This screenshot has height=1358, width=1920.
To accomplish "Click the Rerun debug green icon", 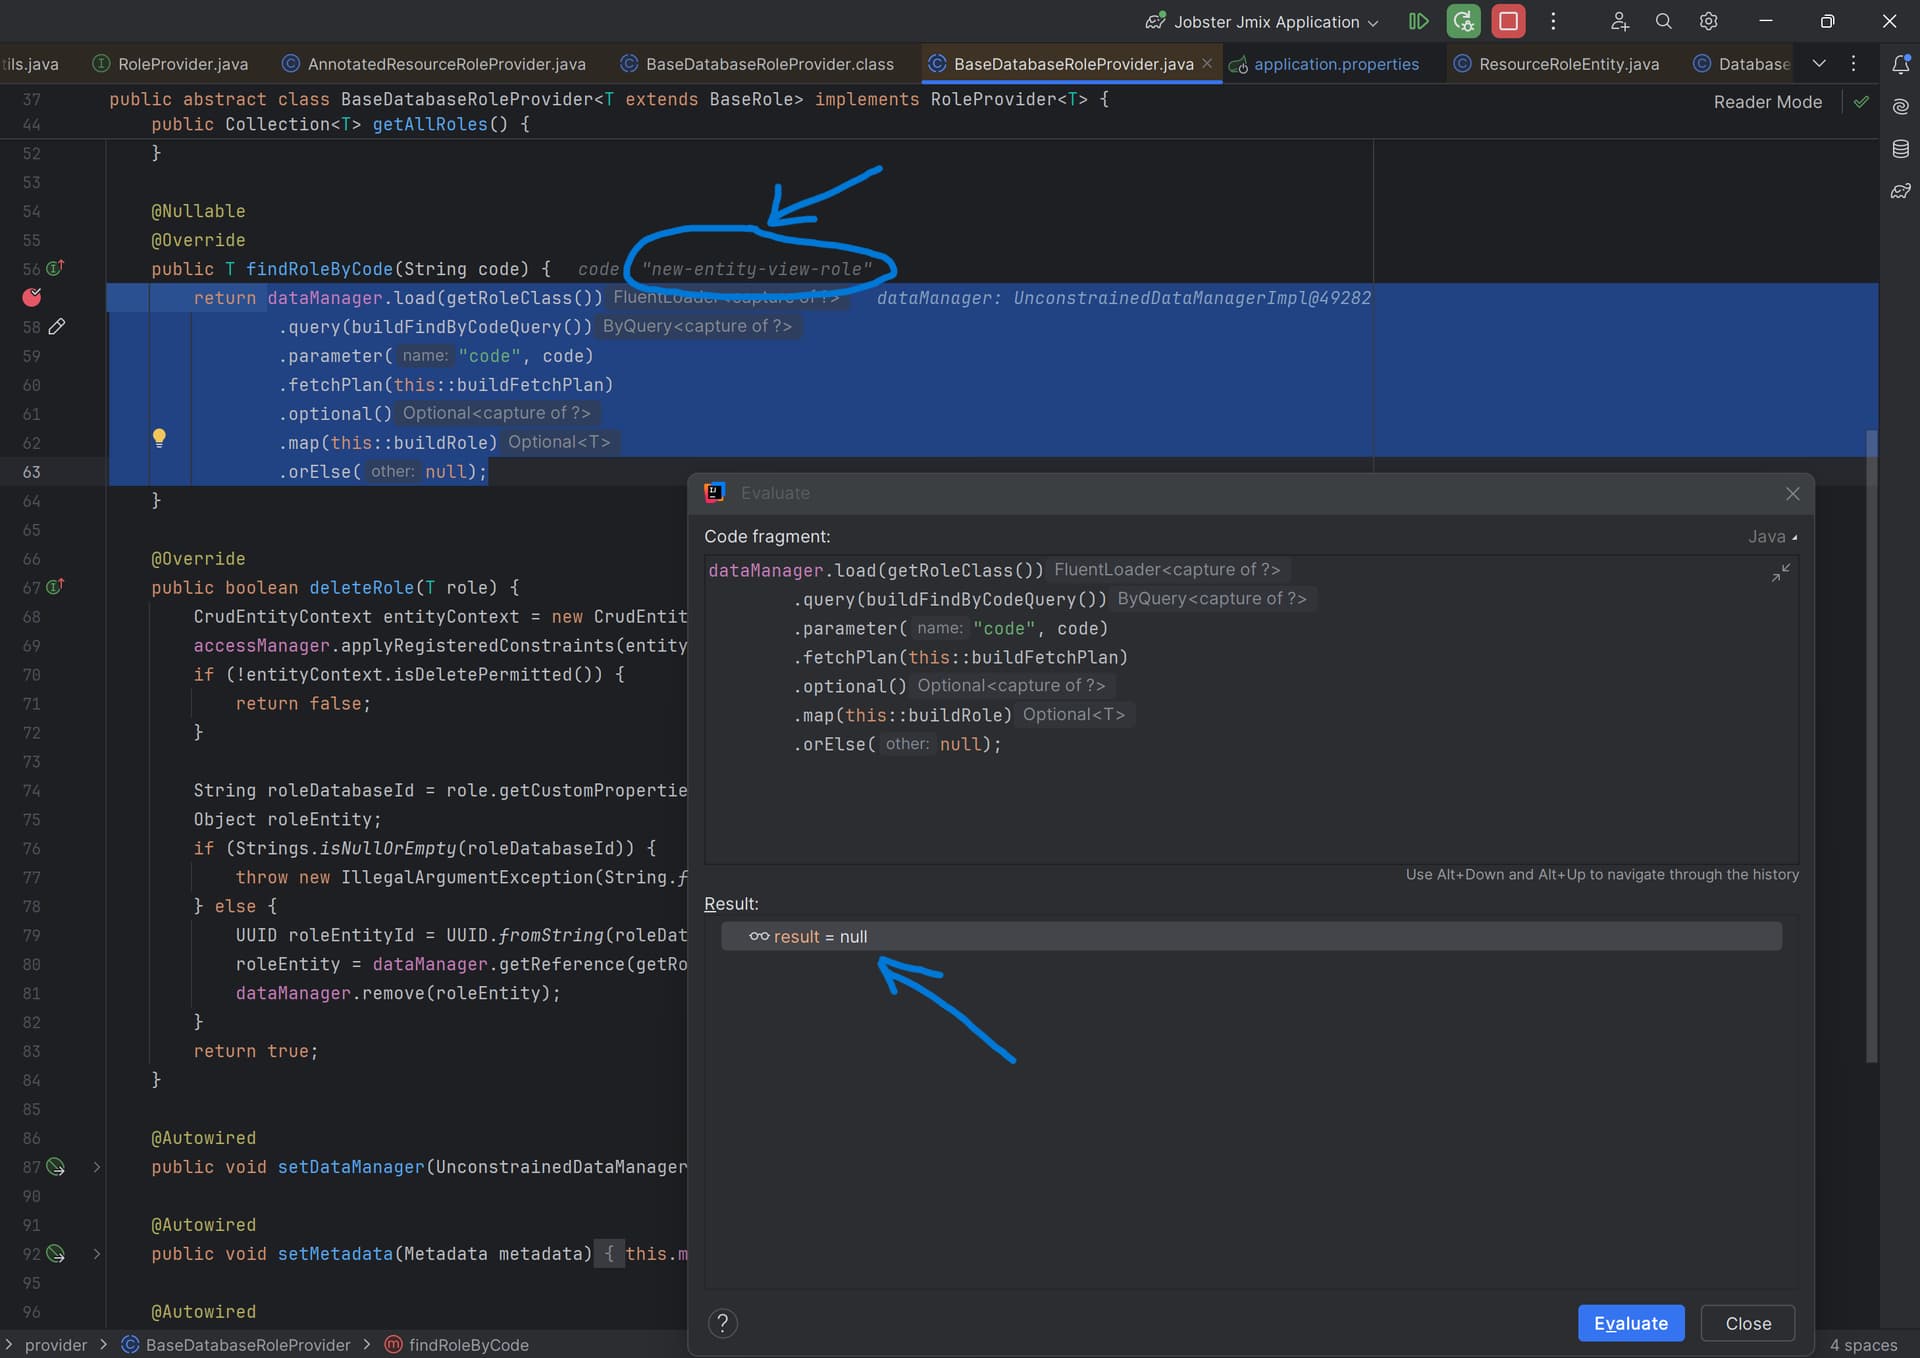I will (x=1463, y=21).
